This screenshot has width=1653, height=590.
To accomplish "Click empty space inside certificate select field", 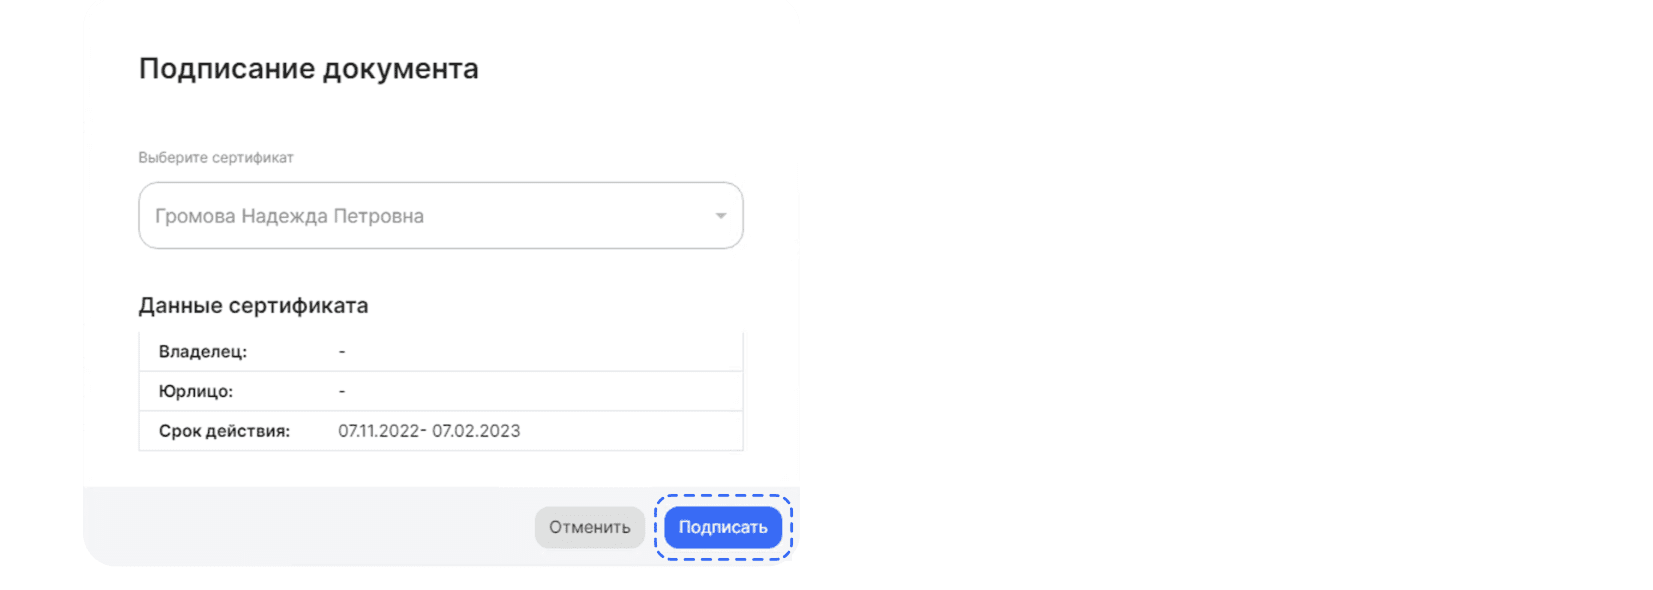I will [x=570, y=216].
